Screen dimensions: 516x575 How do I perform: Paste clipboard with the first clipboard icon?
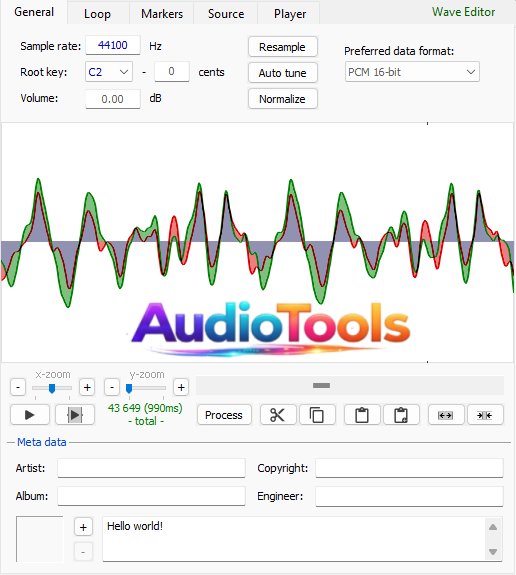362,415
